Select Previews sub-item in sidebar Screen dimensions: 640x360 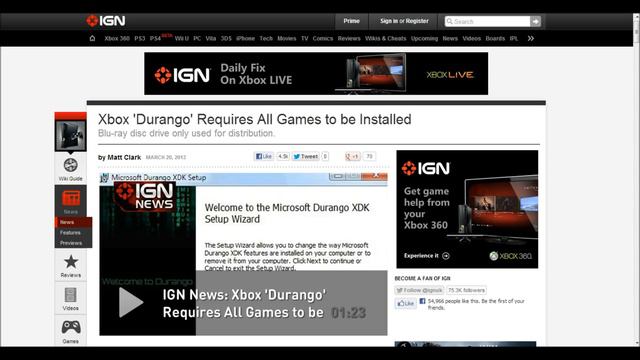(73, 243)
